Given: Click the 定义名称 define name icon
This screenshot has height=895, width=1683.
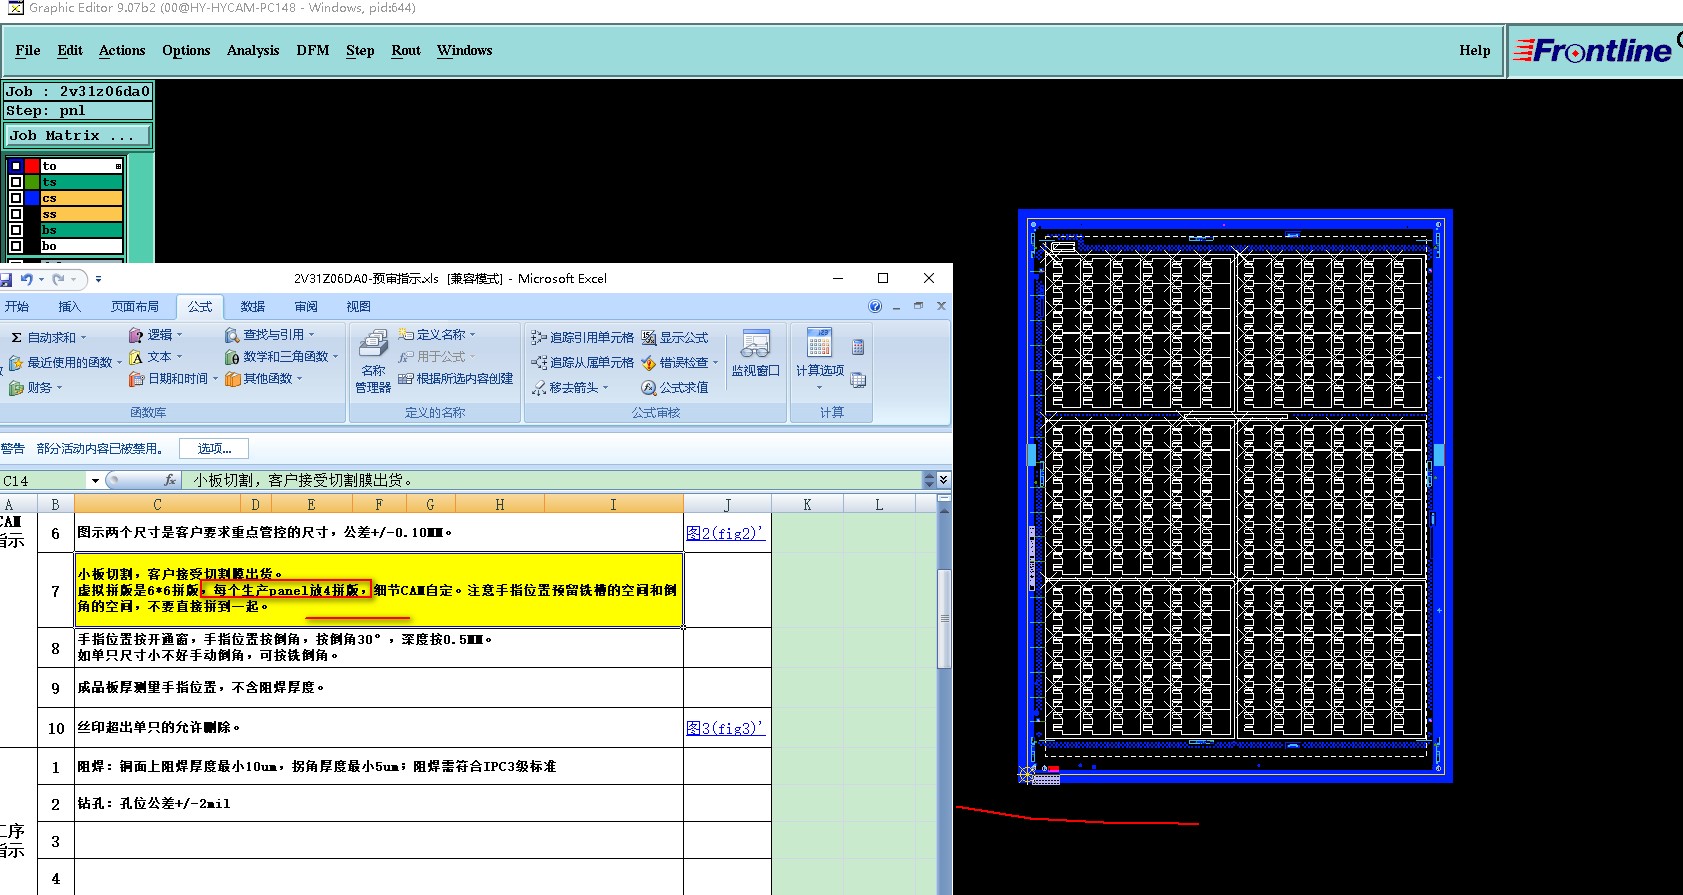Looking at the screenshot, I should (x=406, y=335).
